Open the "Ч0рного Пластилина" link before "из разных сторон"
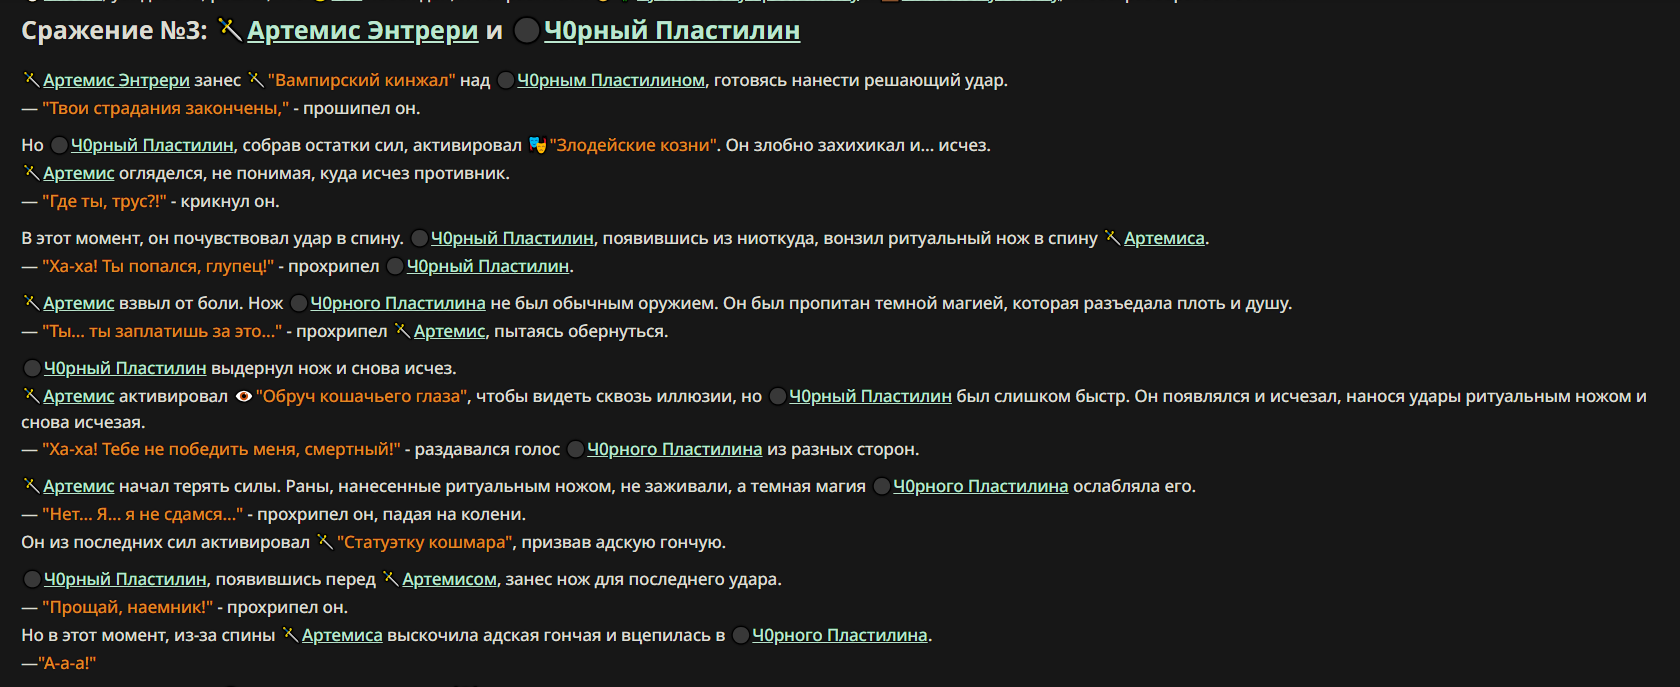Screen dimensions: 1680x687 (675, 449)
